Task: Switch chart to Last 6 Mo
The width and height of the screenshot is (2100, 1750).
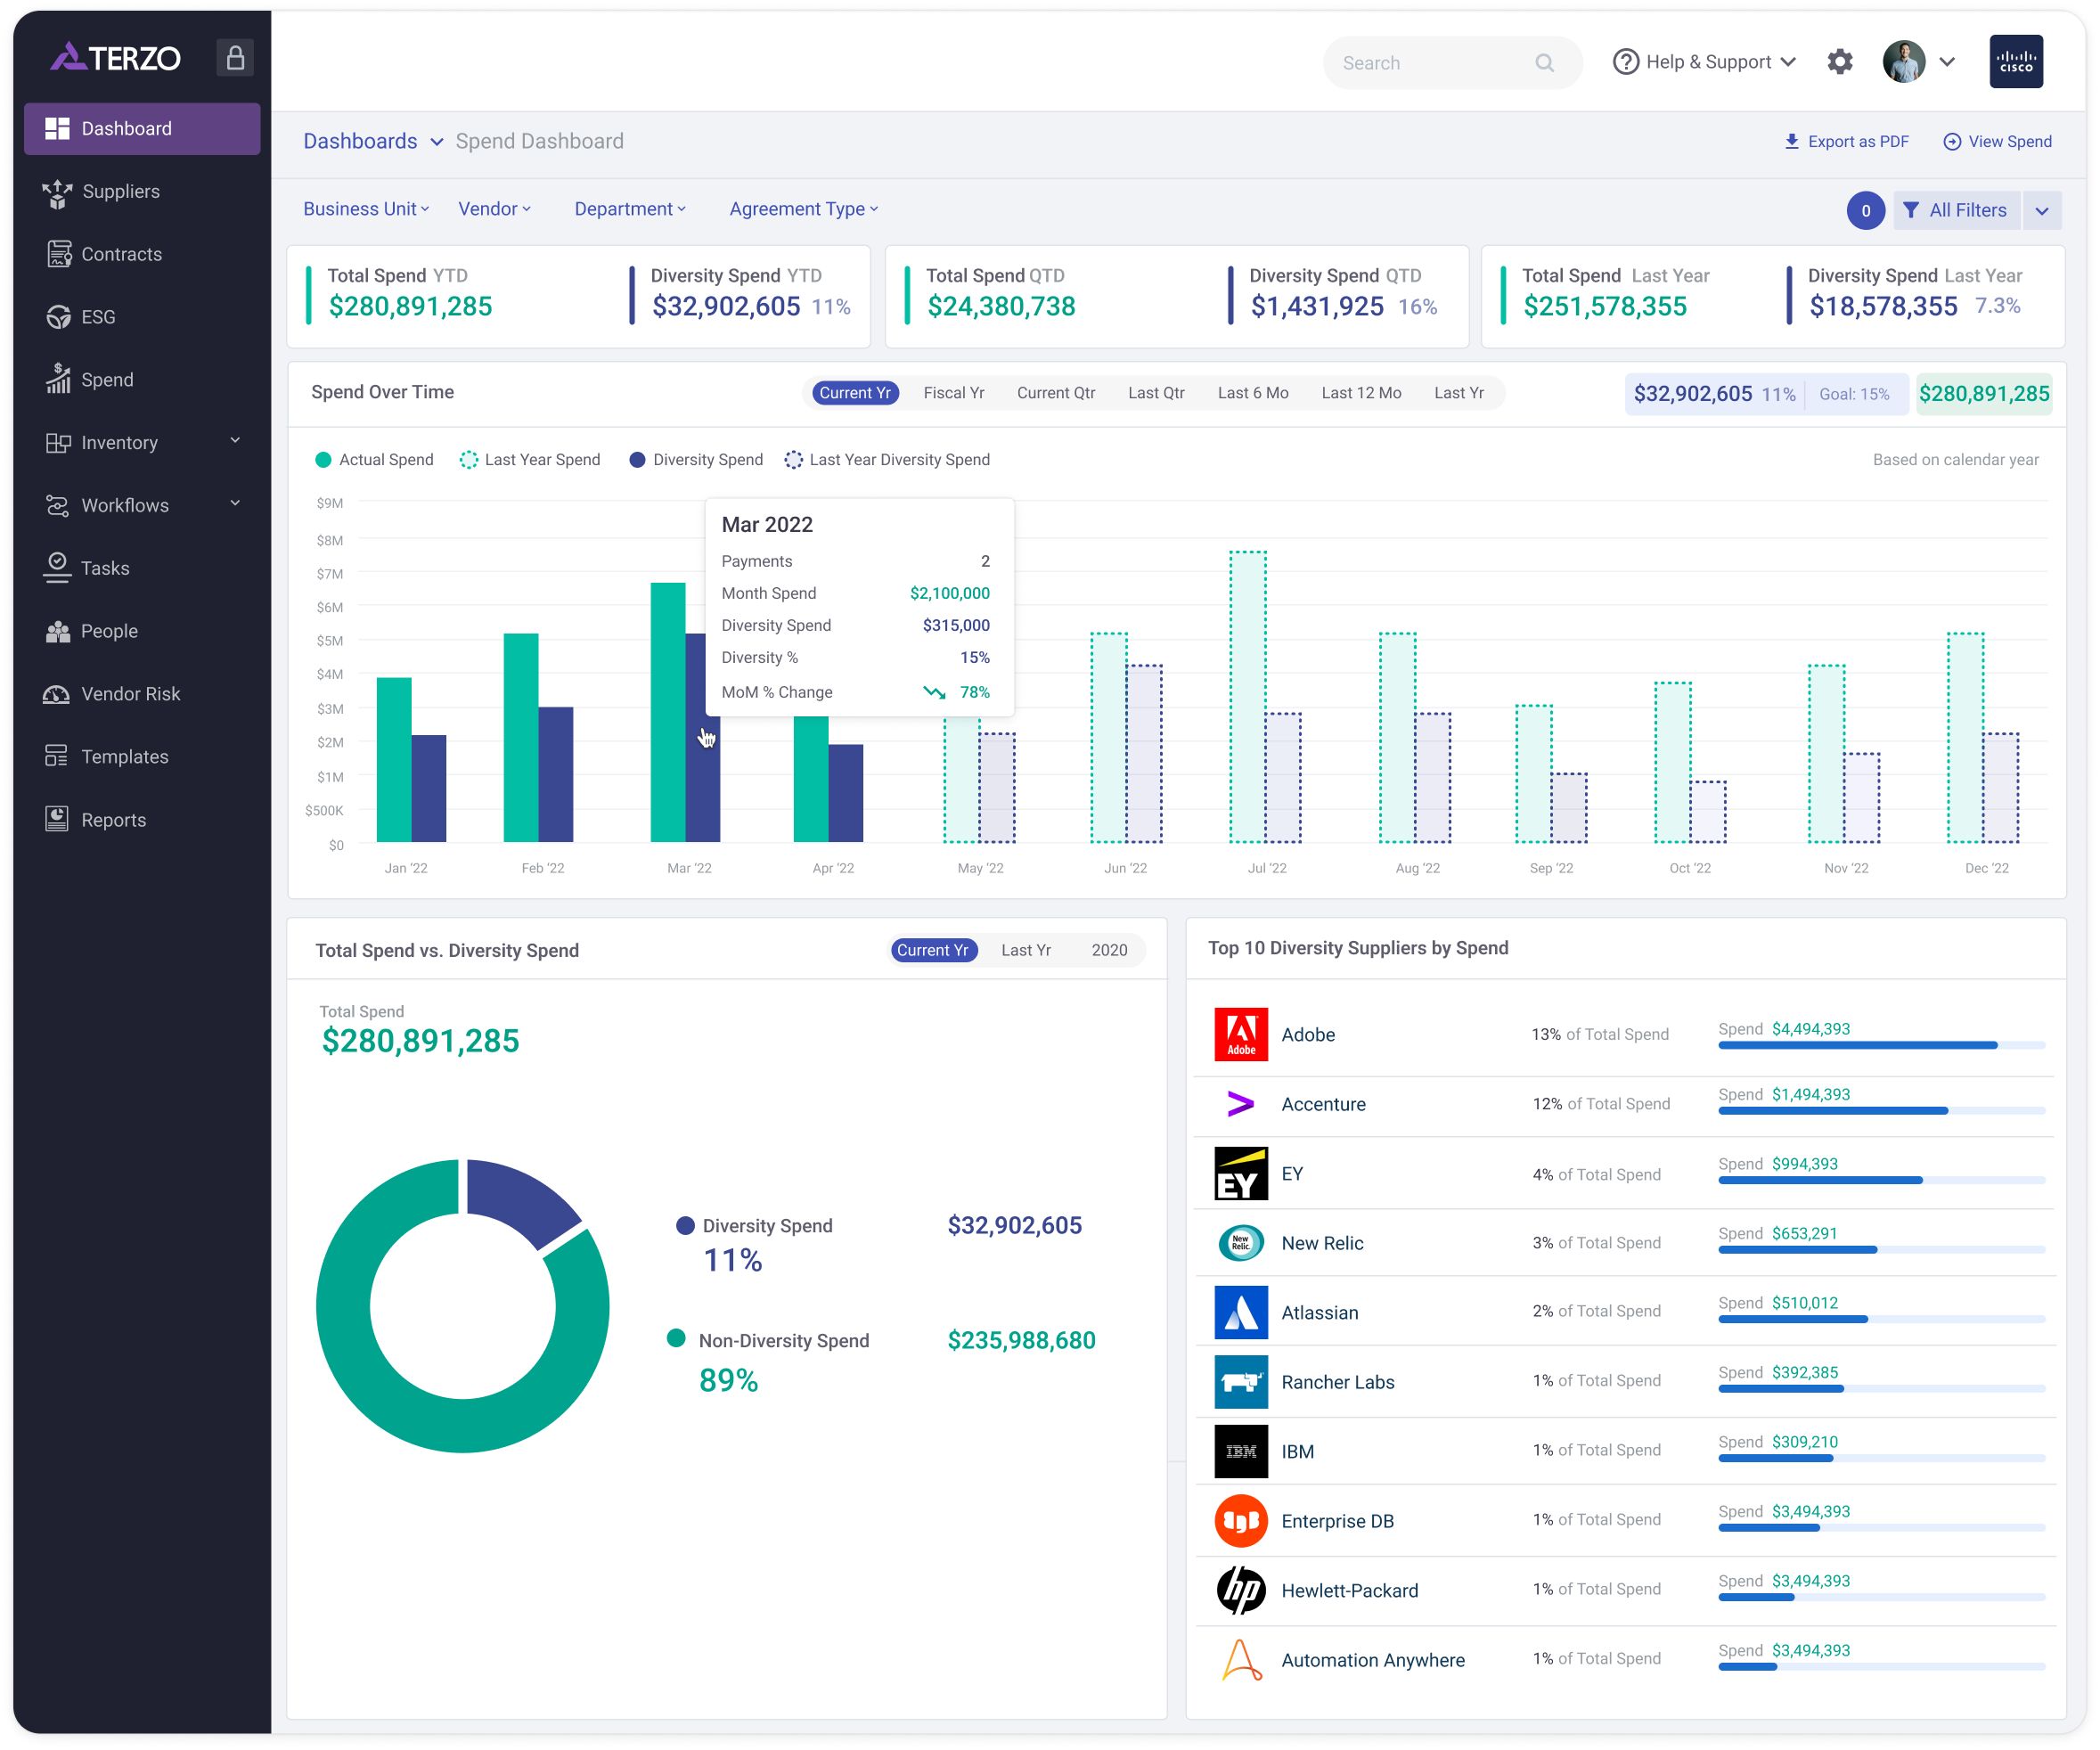Action: click(x=1252, y=393)
